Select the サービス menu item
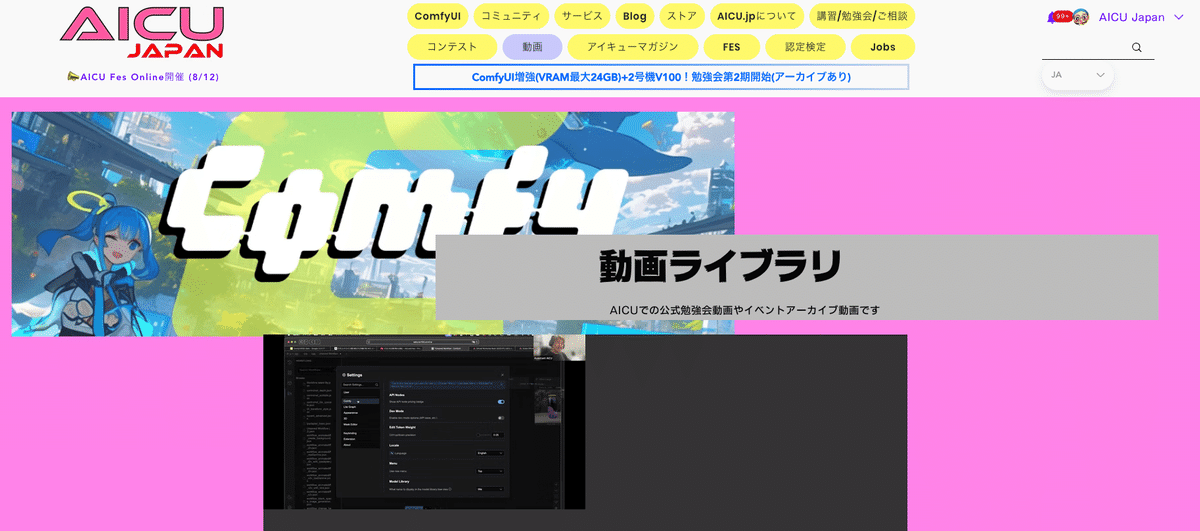This screenshot has height=531, width=1200. coord(581,16)
